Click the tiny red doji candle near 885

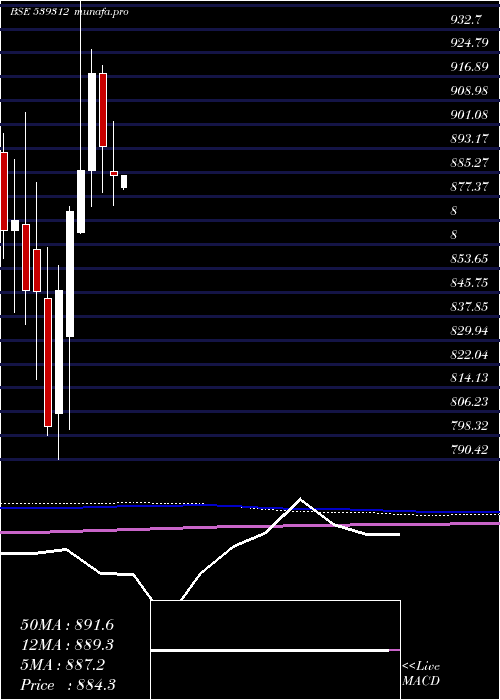pyautogui.click(x=114, y=173)
